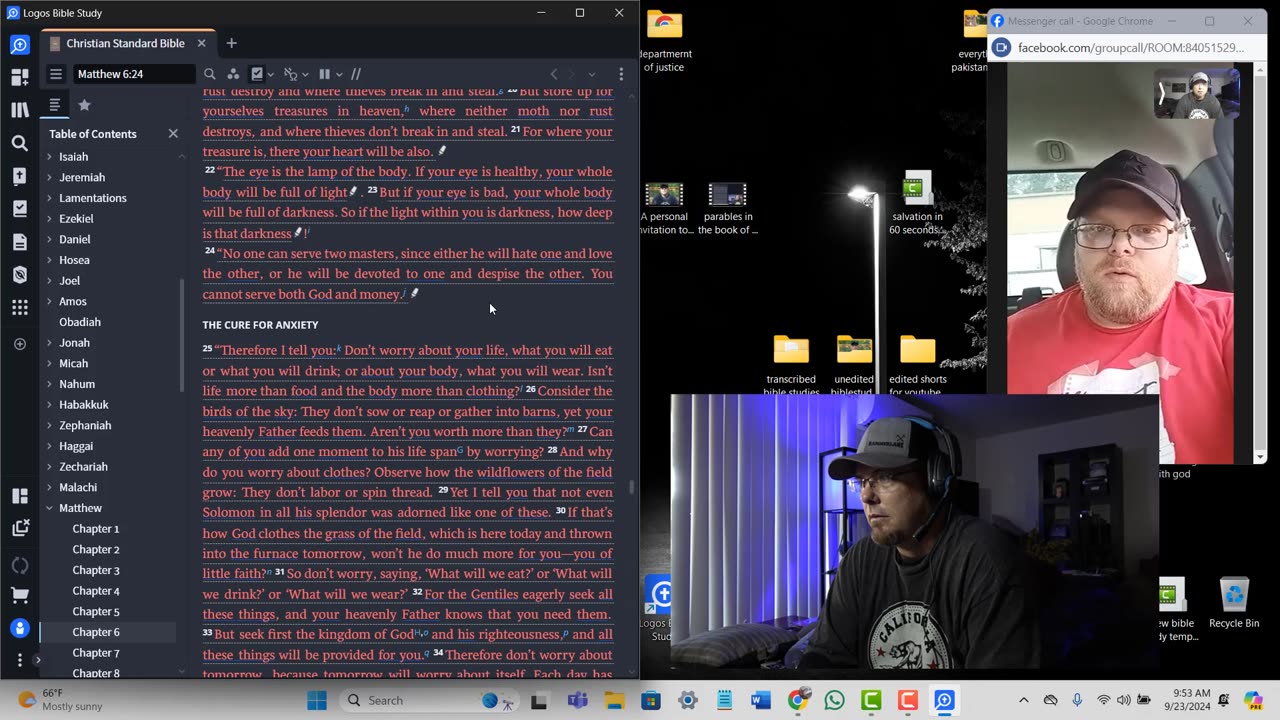Toggle the visual filters checkmark button
1280x720 pixels.
point(257,74)
